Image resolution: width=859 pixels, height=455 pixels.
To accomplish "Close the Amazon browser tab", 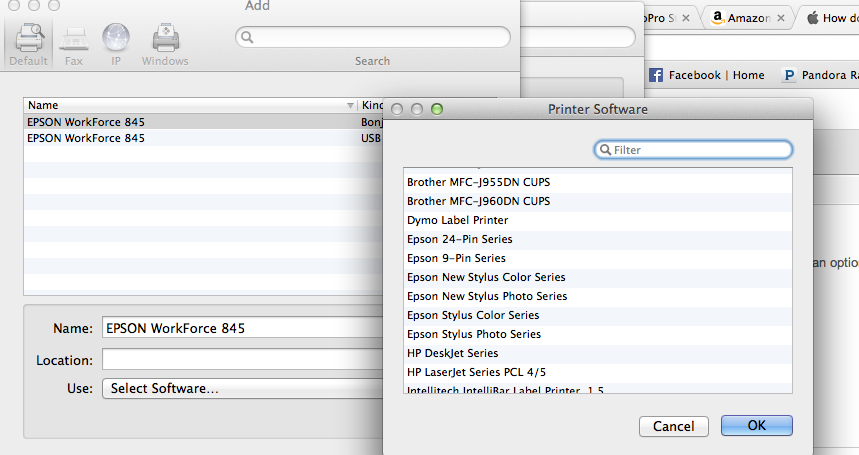I will pos(781,18).
